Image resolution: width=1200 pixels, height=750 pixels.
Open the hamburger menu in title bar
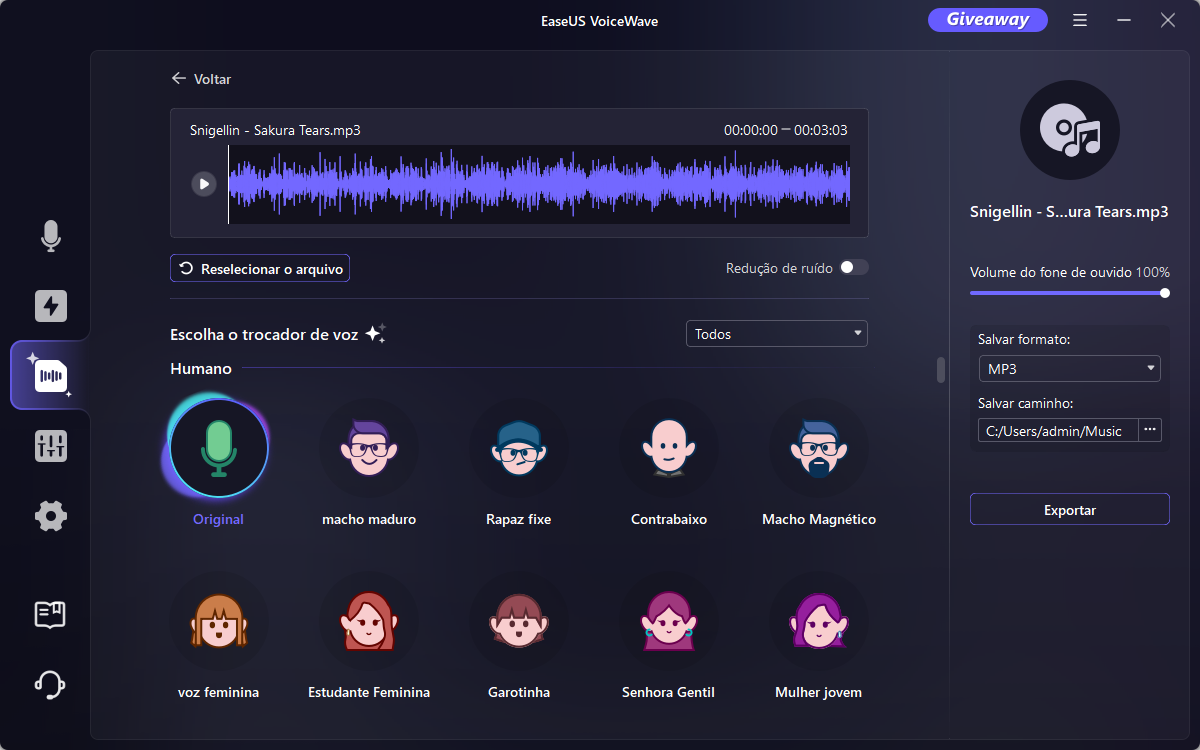[x=1079, y=19]
